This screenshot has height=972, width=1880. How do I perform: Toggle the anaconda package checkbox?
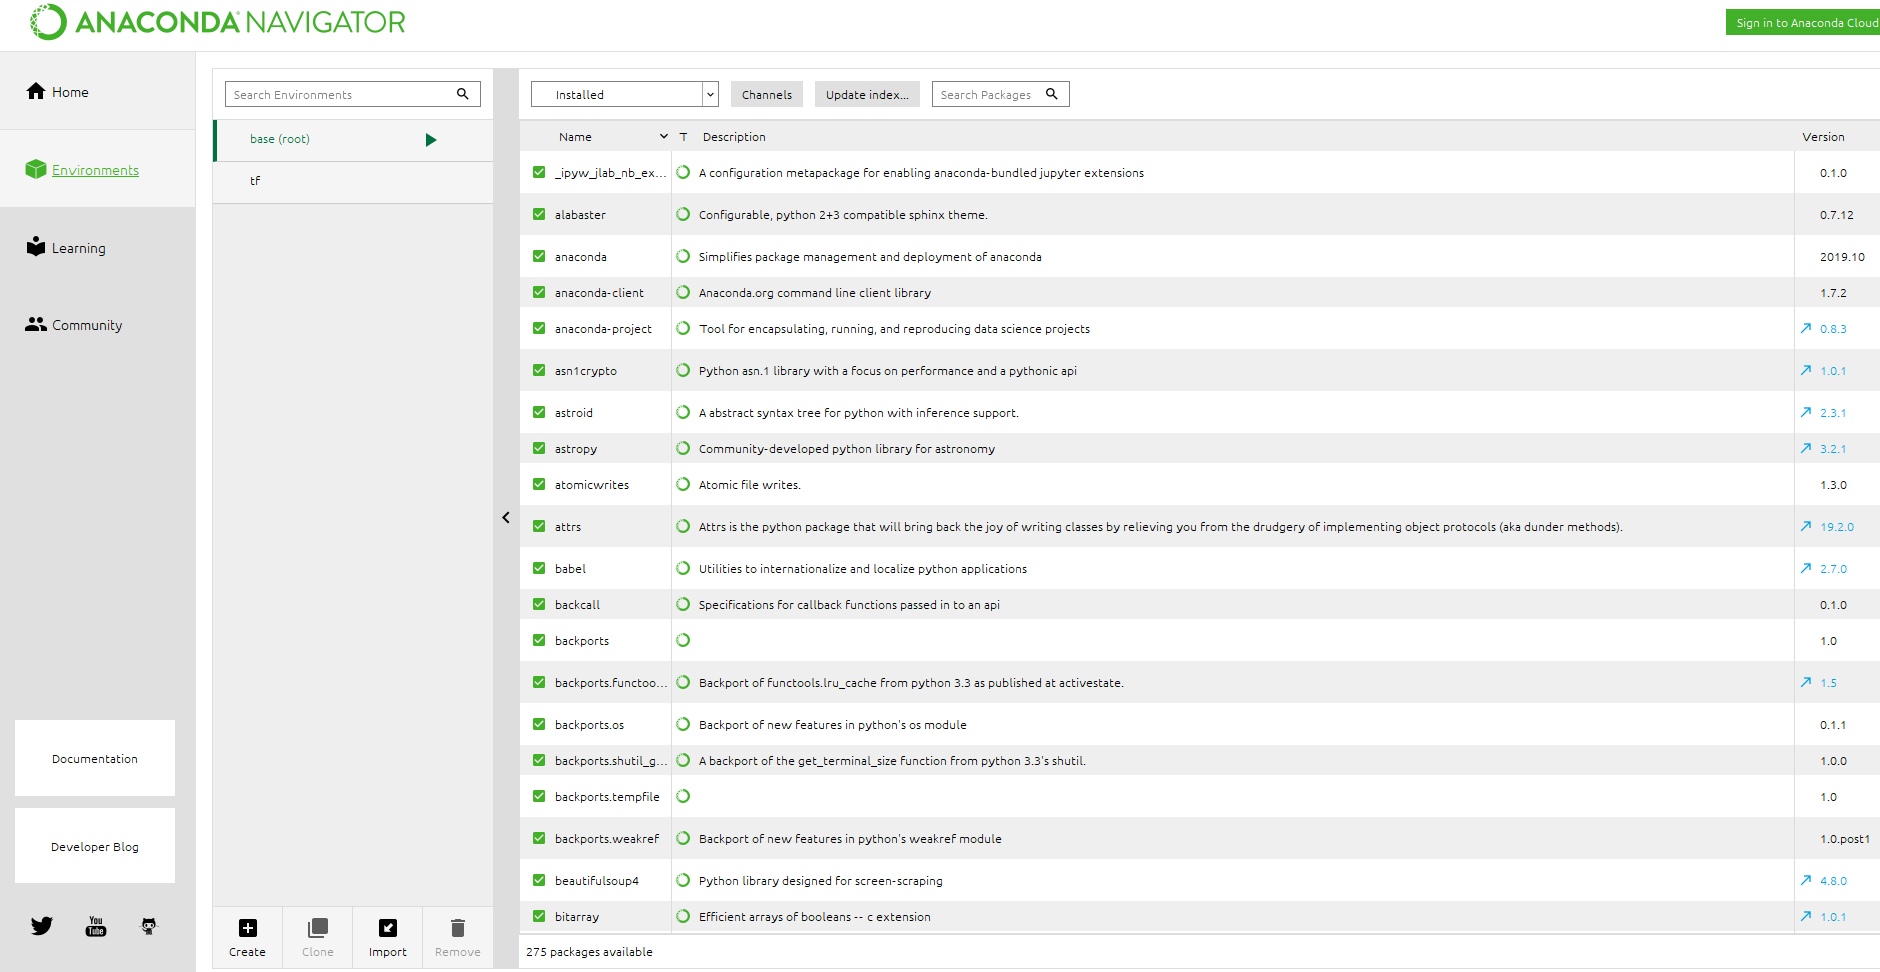(539, 256)
